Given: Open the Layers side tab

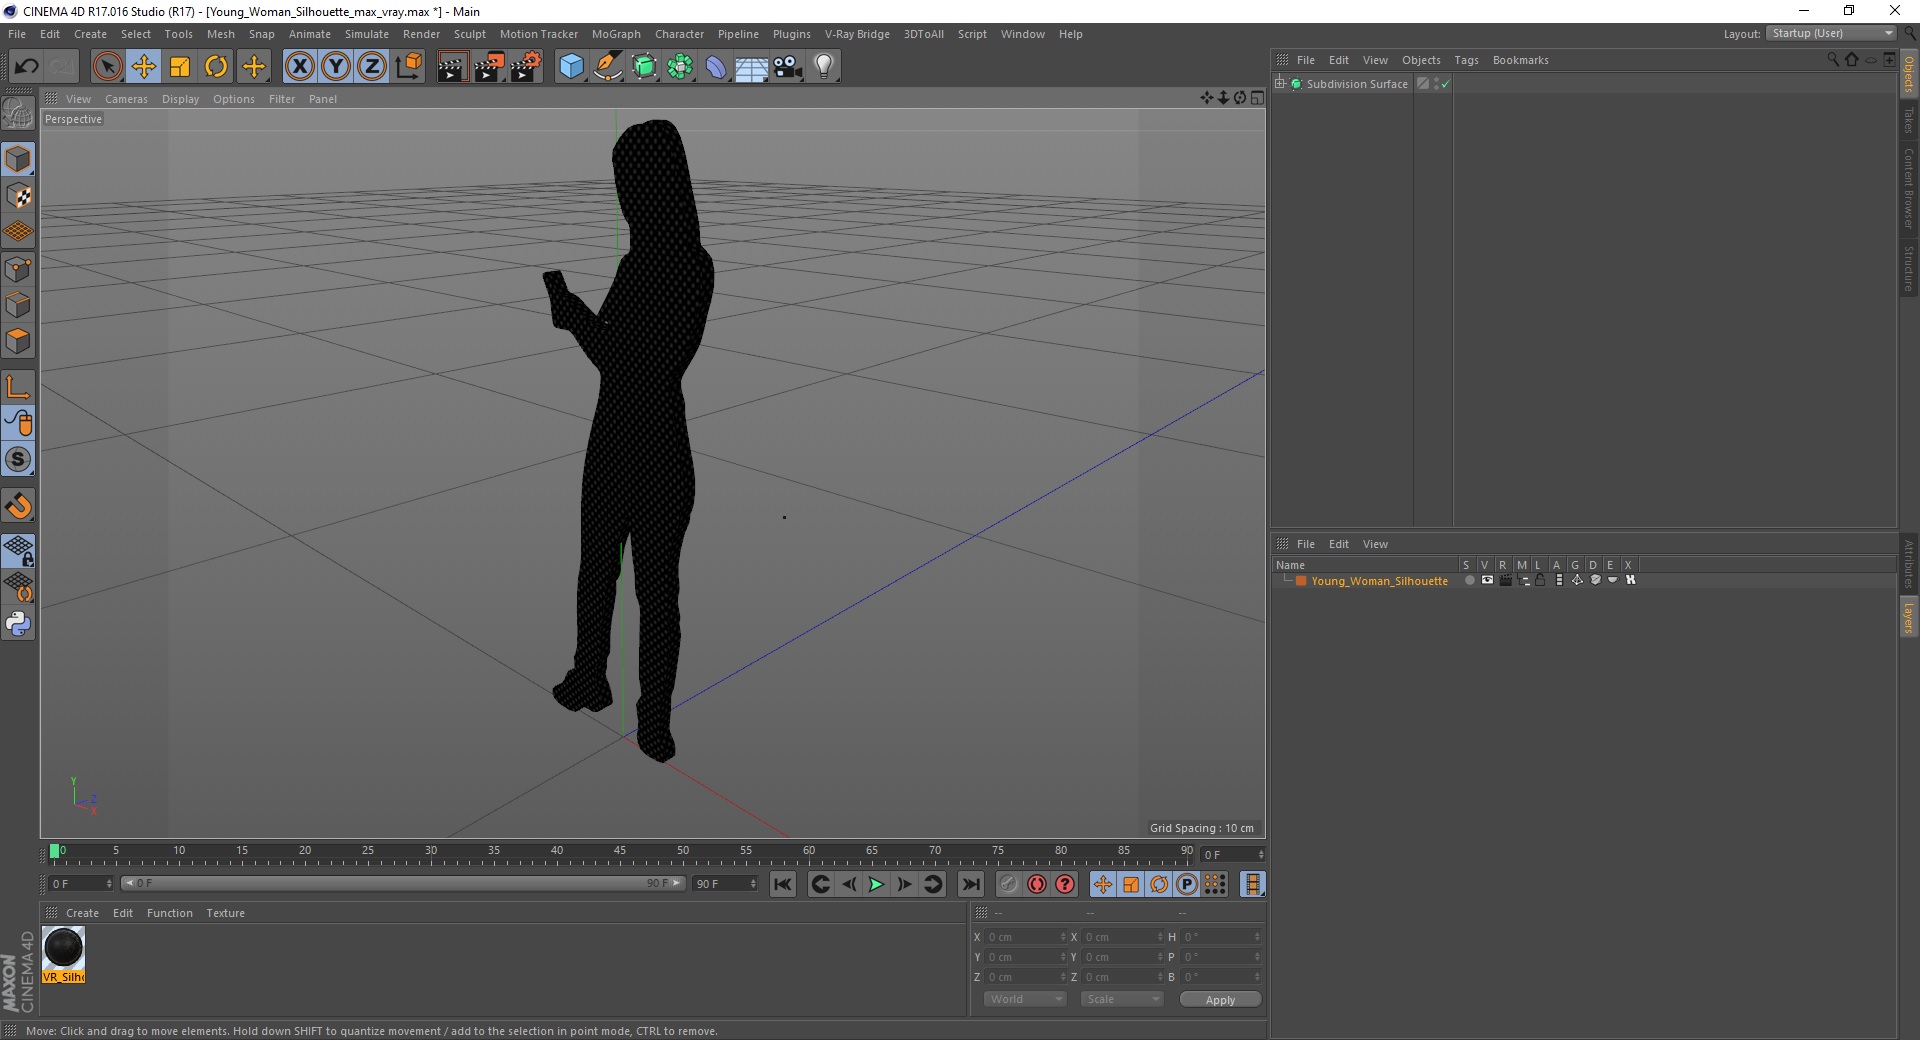Looking at the screenshot, I should [1909, 618].
